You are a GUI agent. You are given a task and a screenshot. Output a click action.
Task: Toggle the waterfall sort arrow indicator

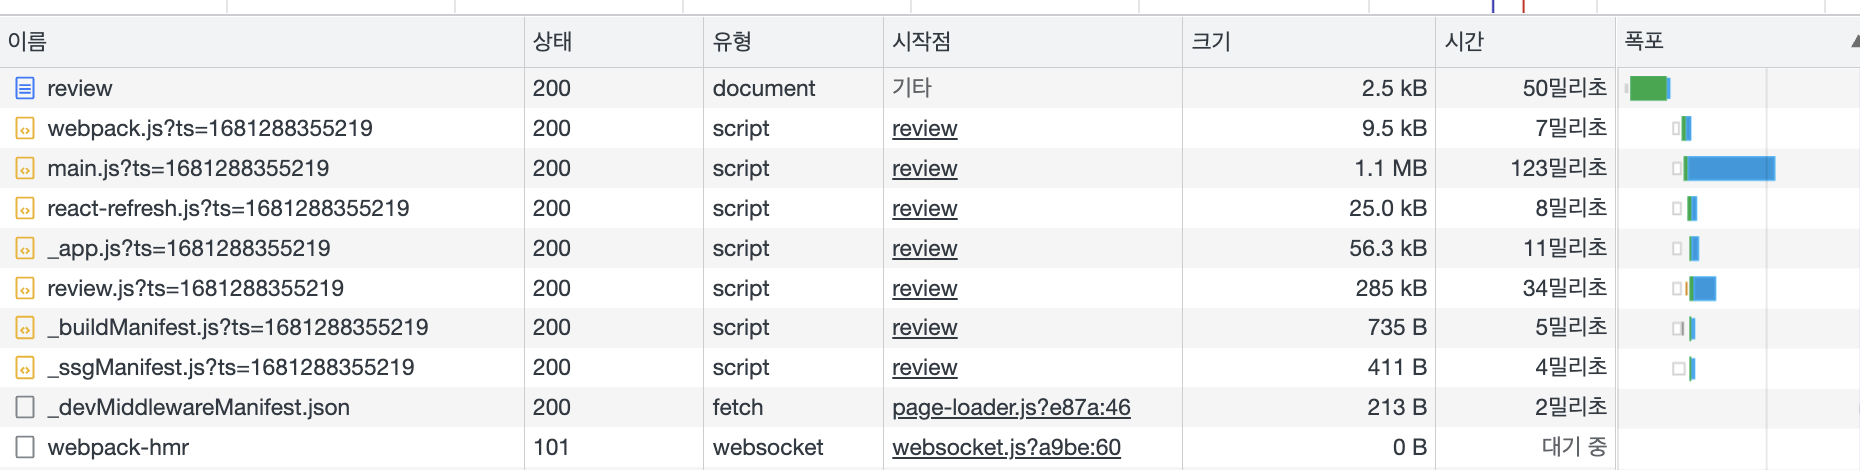click(x=1855, y=42)
